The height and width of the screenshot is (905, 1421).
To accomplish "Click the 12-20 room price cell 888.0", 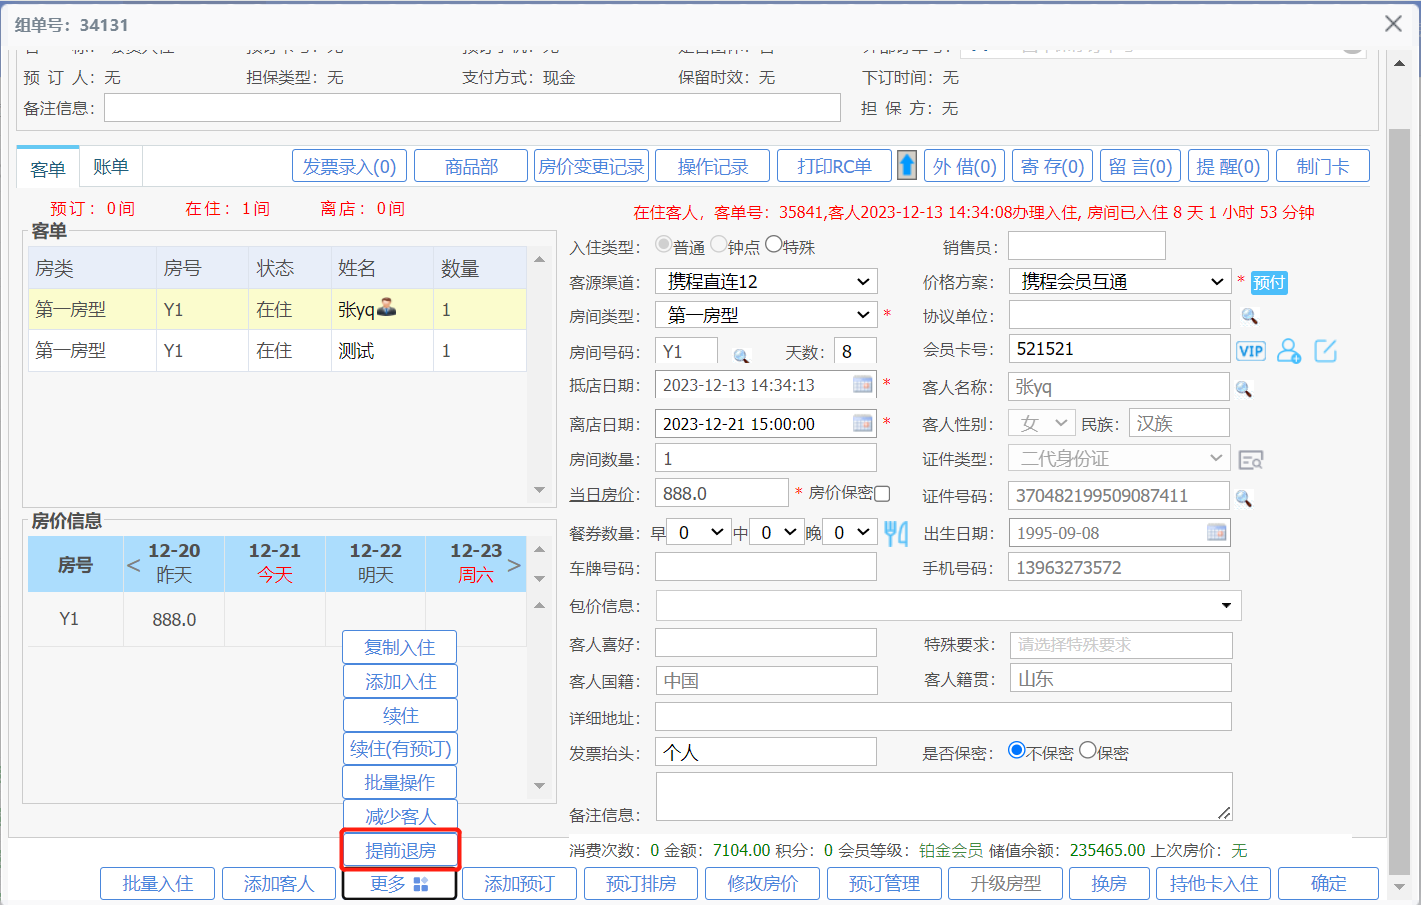I will [174, 619].
